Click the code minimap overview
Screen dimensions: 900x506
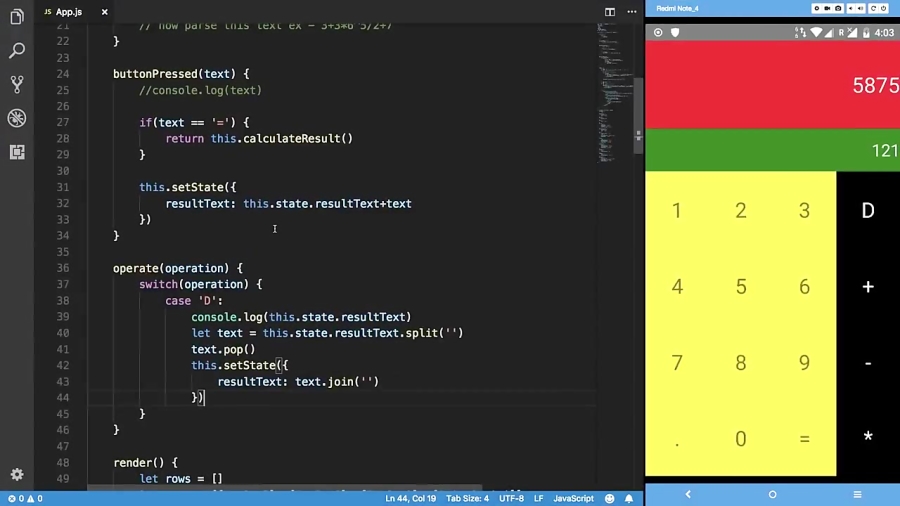click(615, 92)
